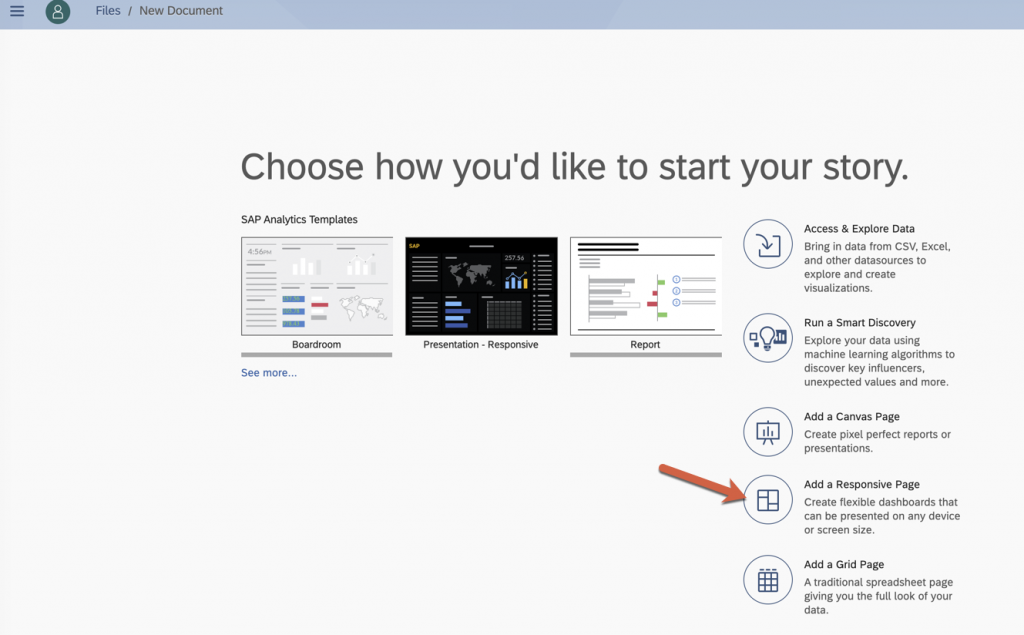Click New Document breadcrumb label
The image size is (1024, 635).
pyautogui.click(x=181, y=10)
